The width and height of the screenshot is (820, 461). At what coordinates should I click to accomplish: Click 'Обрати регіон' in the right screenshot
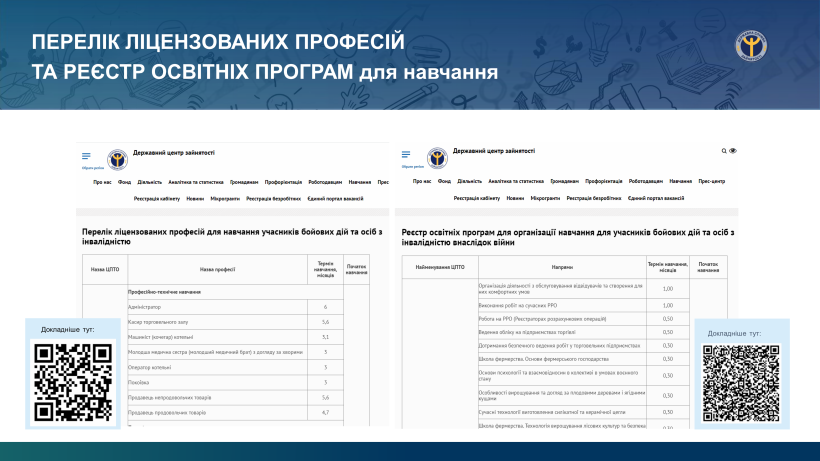413,166
